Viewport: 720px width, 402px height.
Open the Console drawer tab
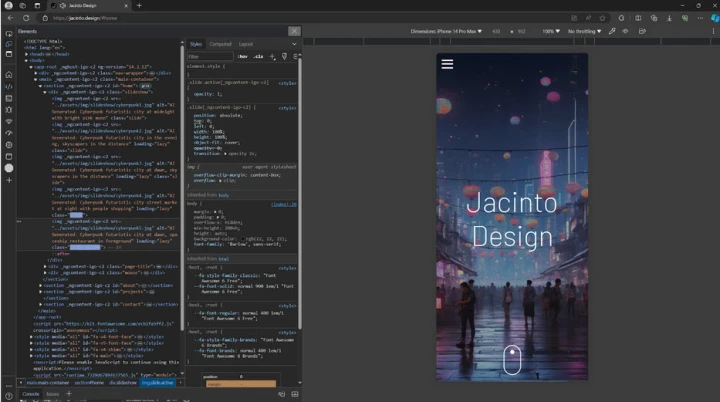coord(31,394)
